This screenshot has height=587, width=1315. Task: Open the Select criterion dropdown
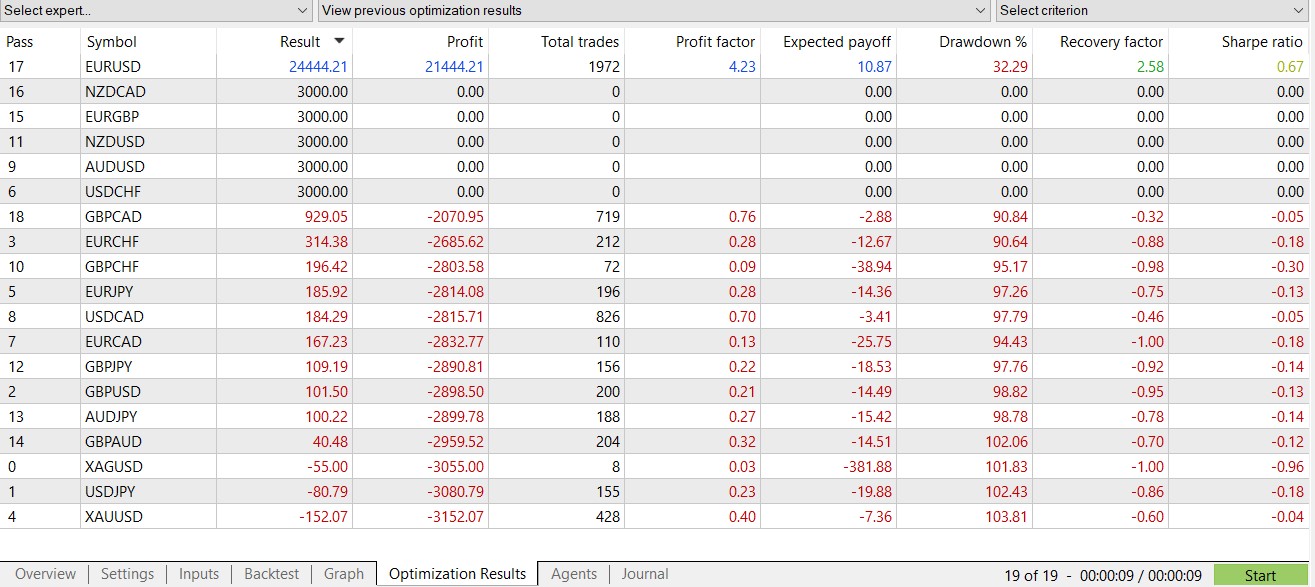click(1154, 10)
